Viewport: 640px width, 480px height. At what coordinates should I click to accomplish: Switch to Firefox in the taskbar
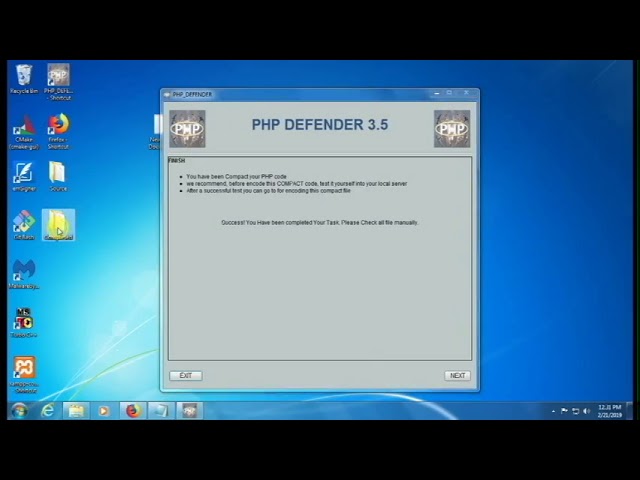coord(133,411)
